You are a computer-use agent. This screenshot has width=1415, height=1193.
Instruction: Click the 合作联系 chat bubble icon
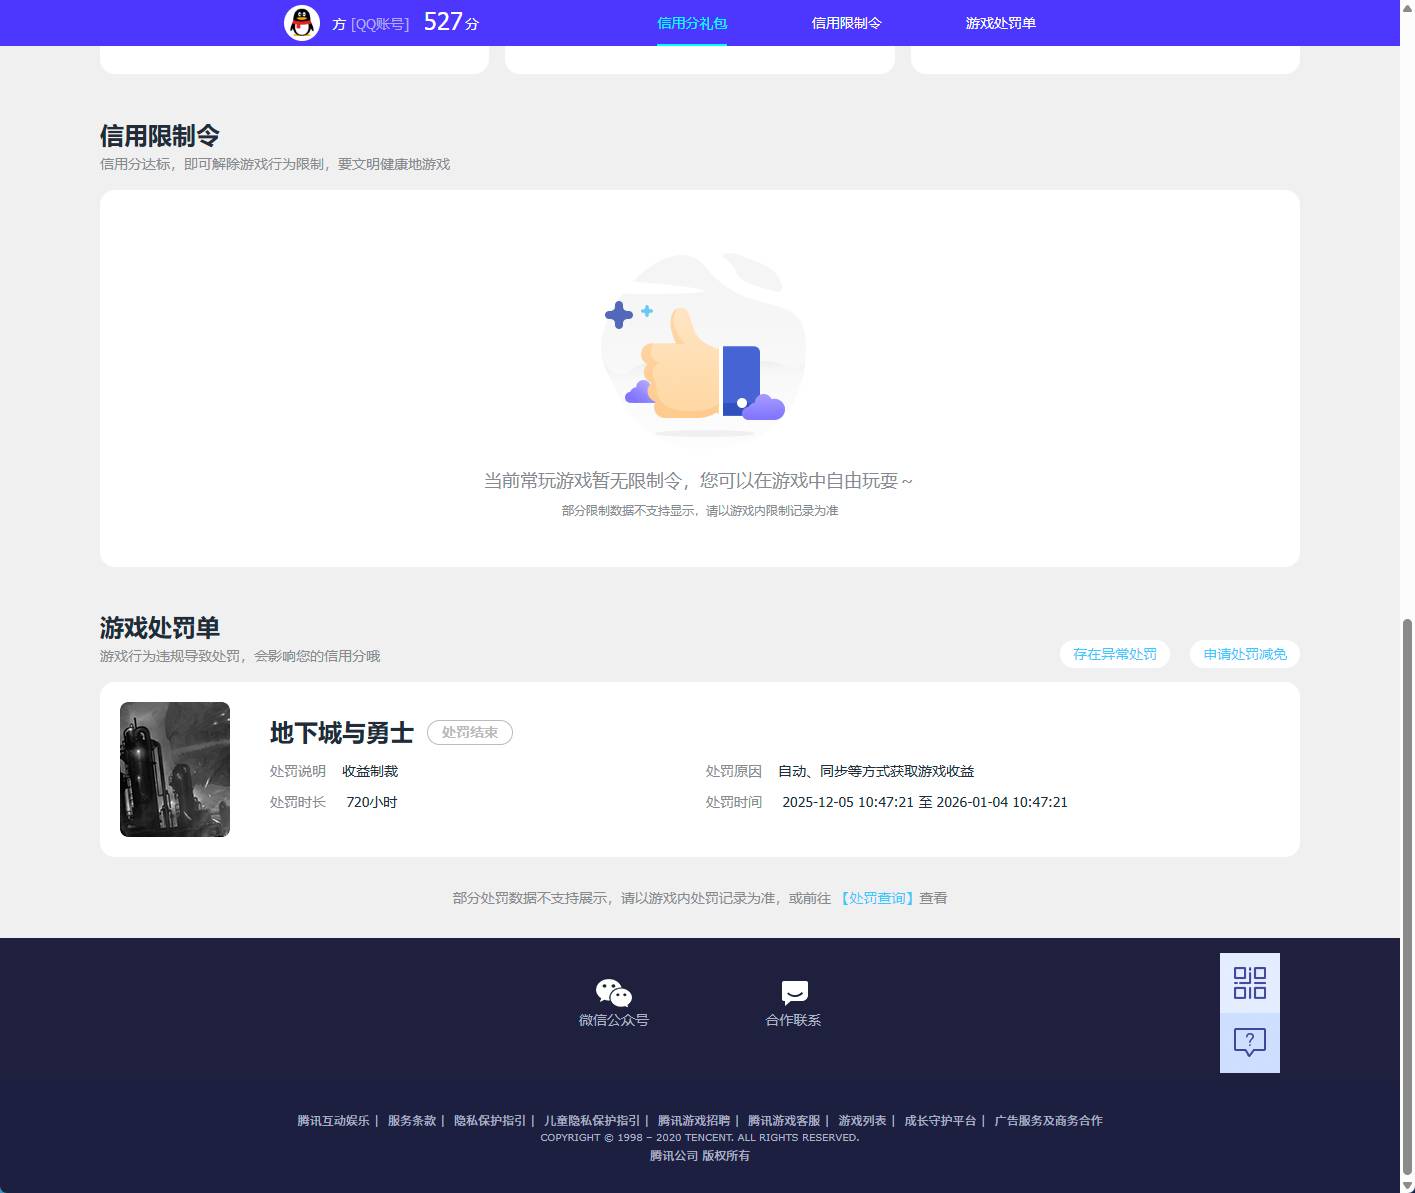click(x=793, y=991)
